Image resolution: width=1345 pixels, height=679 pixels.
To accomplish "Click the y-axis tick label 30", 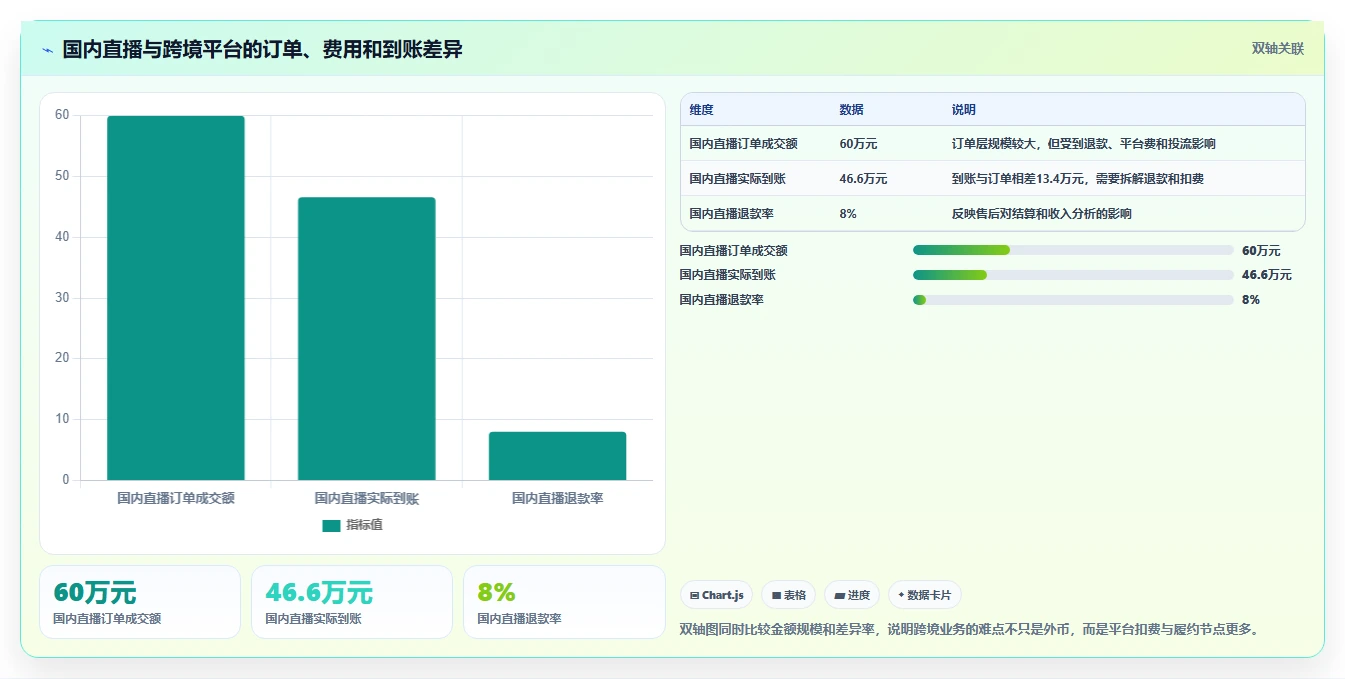I will 62,297.
